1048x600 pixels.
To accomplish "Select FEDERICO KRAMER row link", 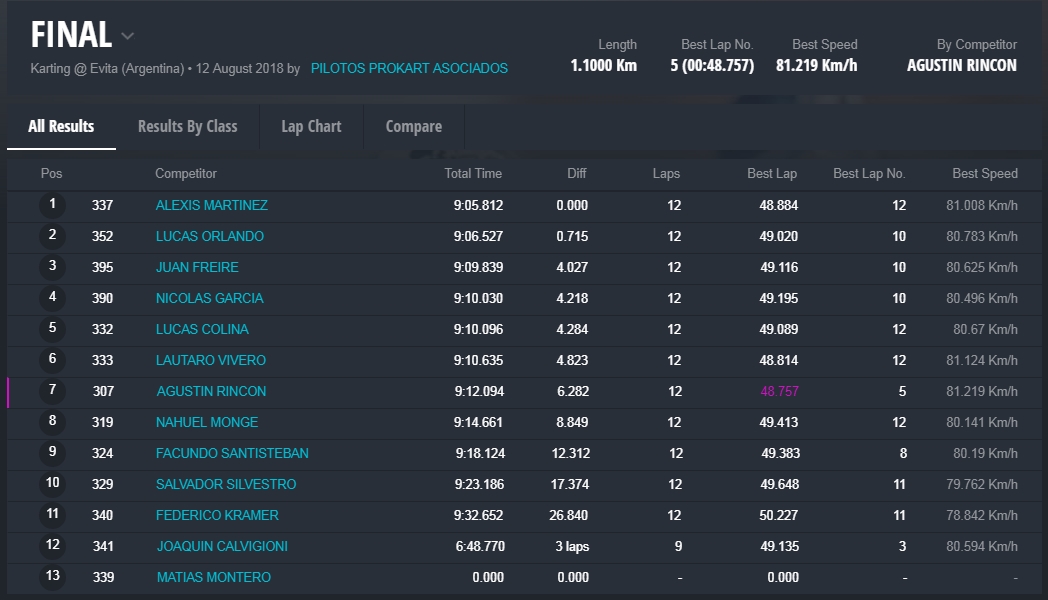I will point(217,516).
